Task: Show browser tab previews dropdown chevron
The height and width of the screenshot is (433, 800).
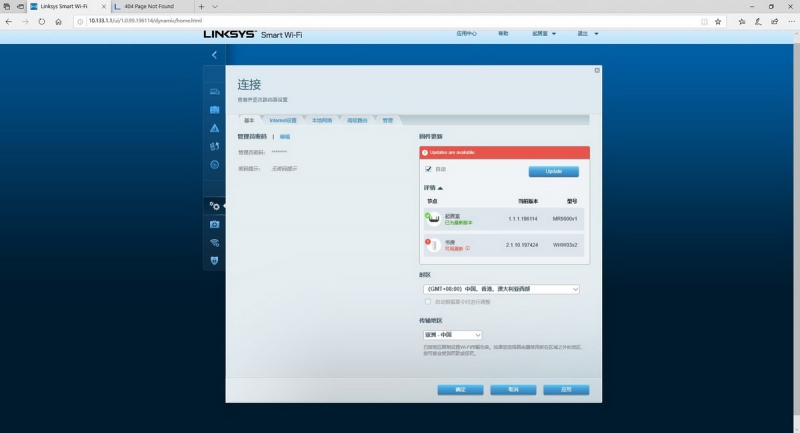Action: pyautogui.click(x=215, y=7)
